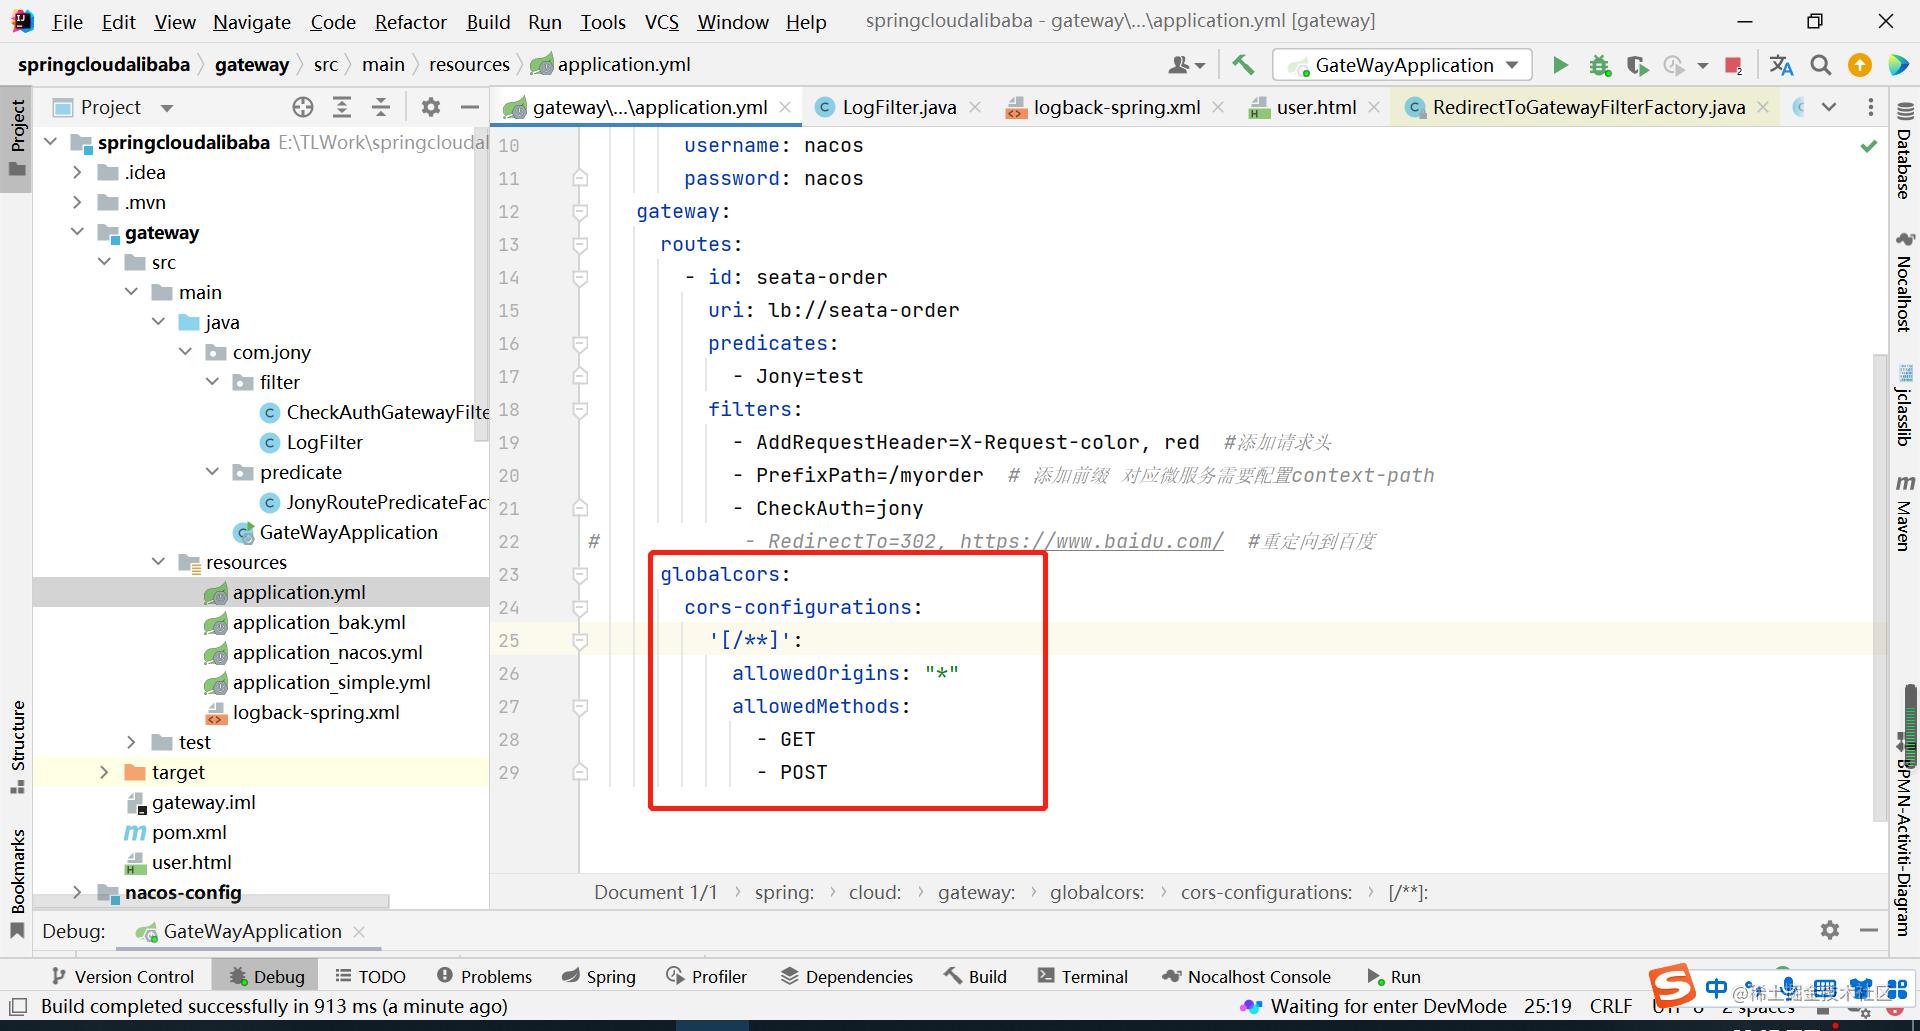The image size is (1920, 1031).
Task: Open LogFilter class in project tree
Action: 324,442
